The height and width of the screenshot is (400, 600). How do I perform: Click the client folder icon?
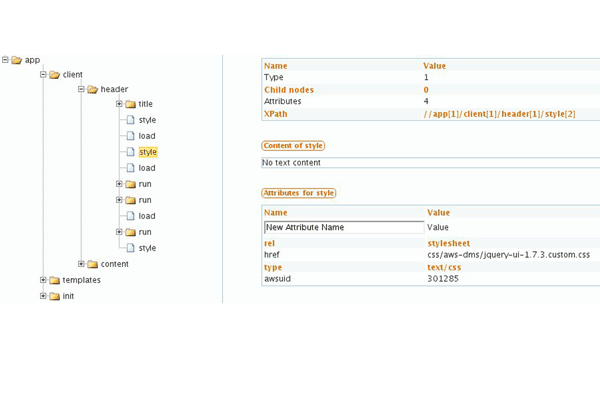[54, 75]
